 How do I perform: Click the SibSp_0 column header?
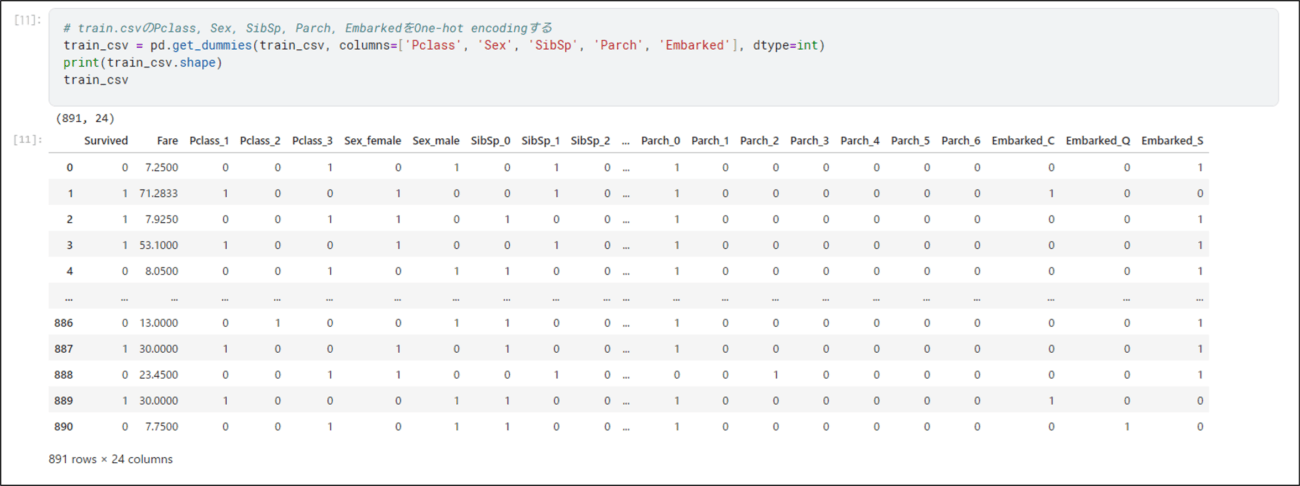(491, 141)
